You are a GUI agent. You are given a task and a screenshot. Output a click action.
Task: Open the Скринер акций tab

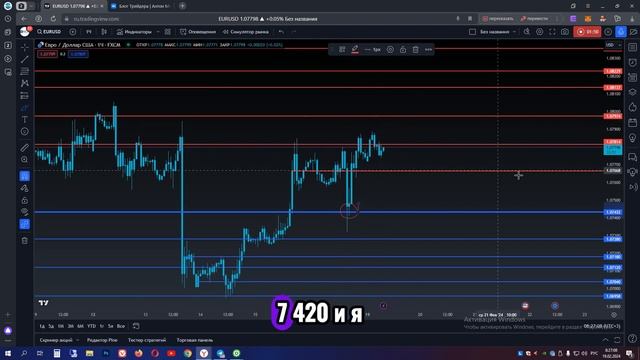(x=56, y=340)
